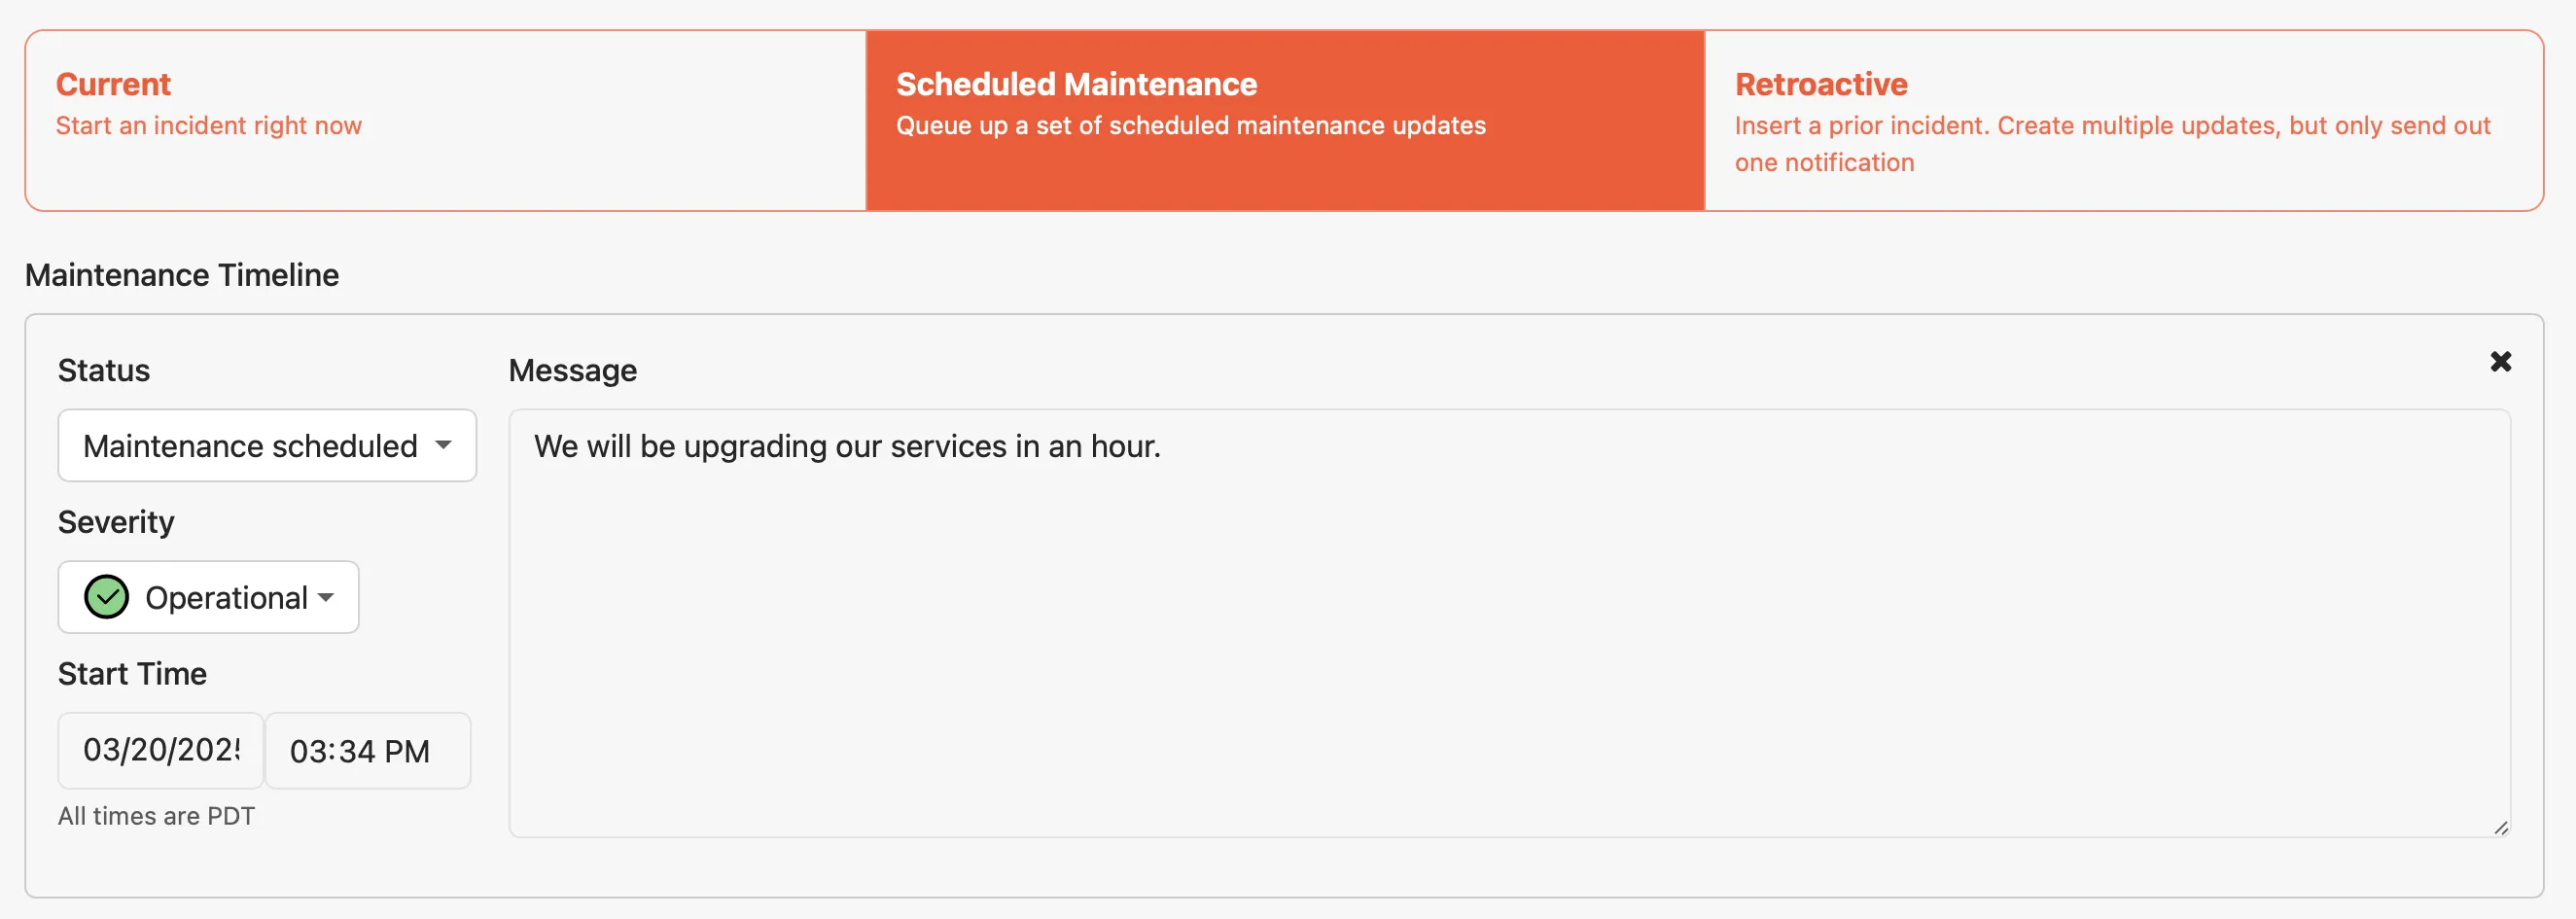2576x919 pixels.
Task: Click the green Operational status checkmark icon
Action: click(x=107, y=597)
